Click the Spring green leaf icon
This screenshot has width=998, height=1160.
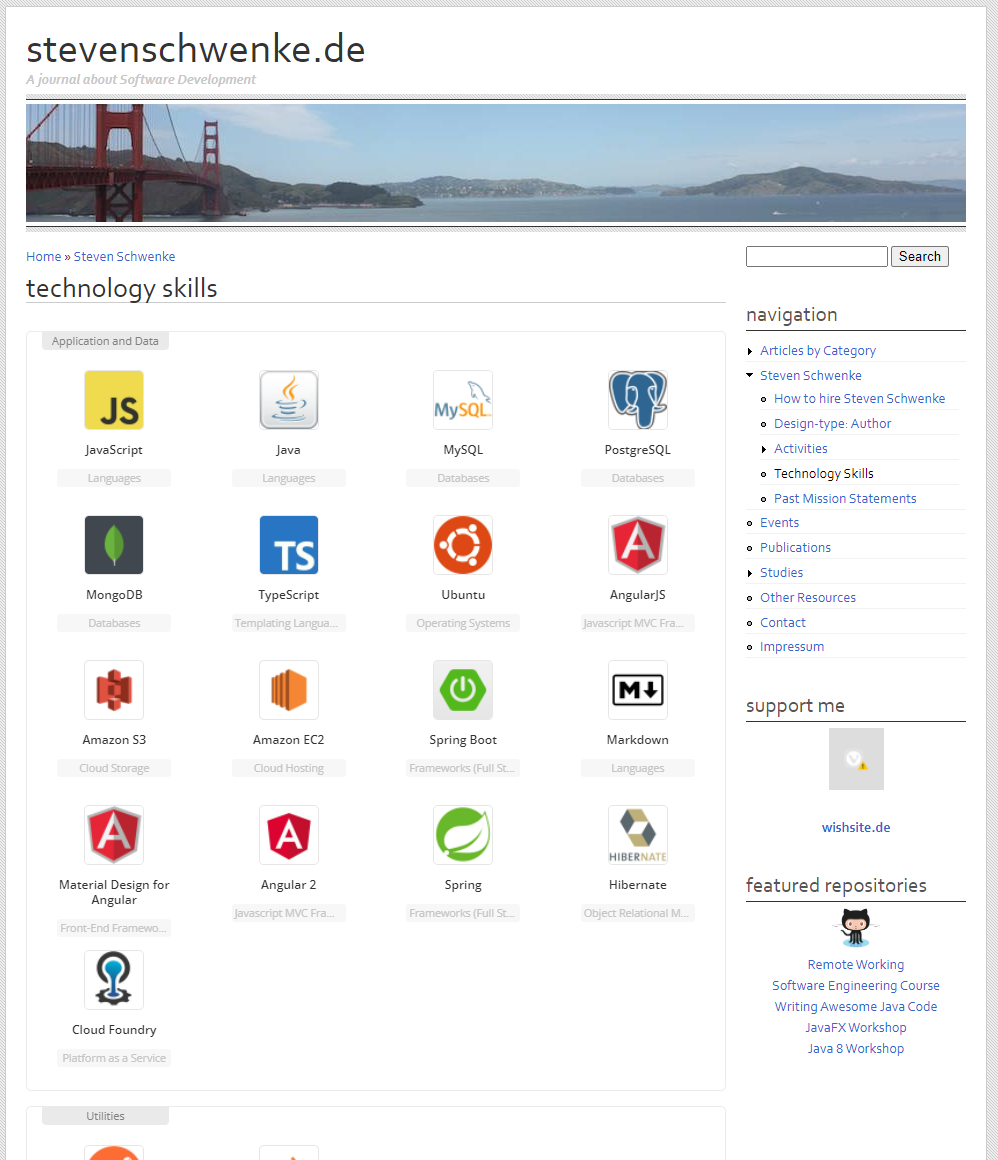pos(463,835)
